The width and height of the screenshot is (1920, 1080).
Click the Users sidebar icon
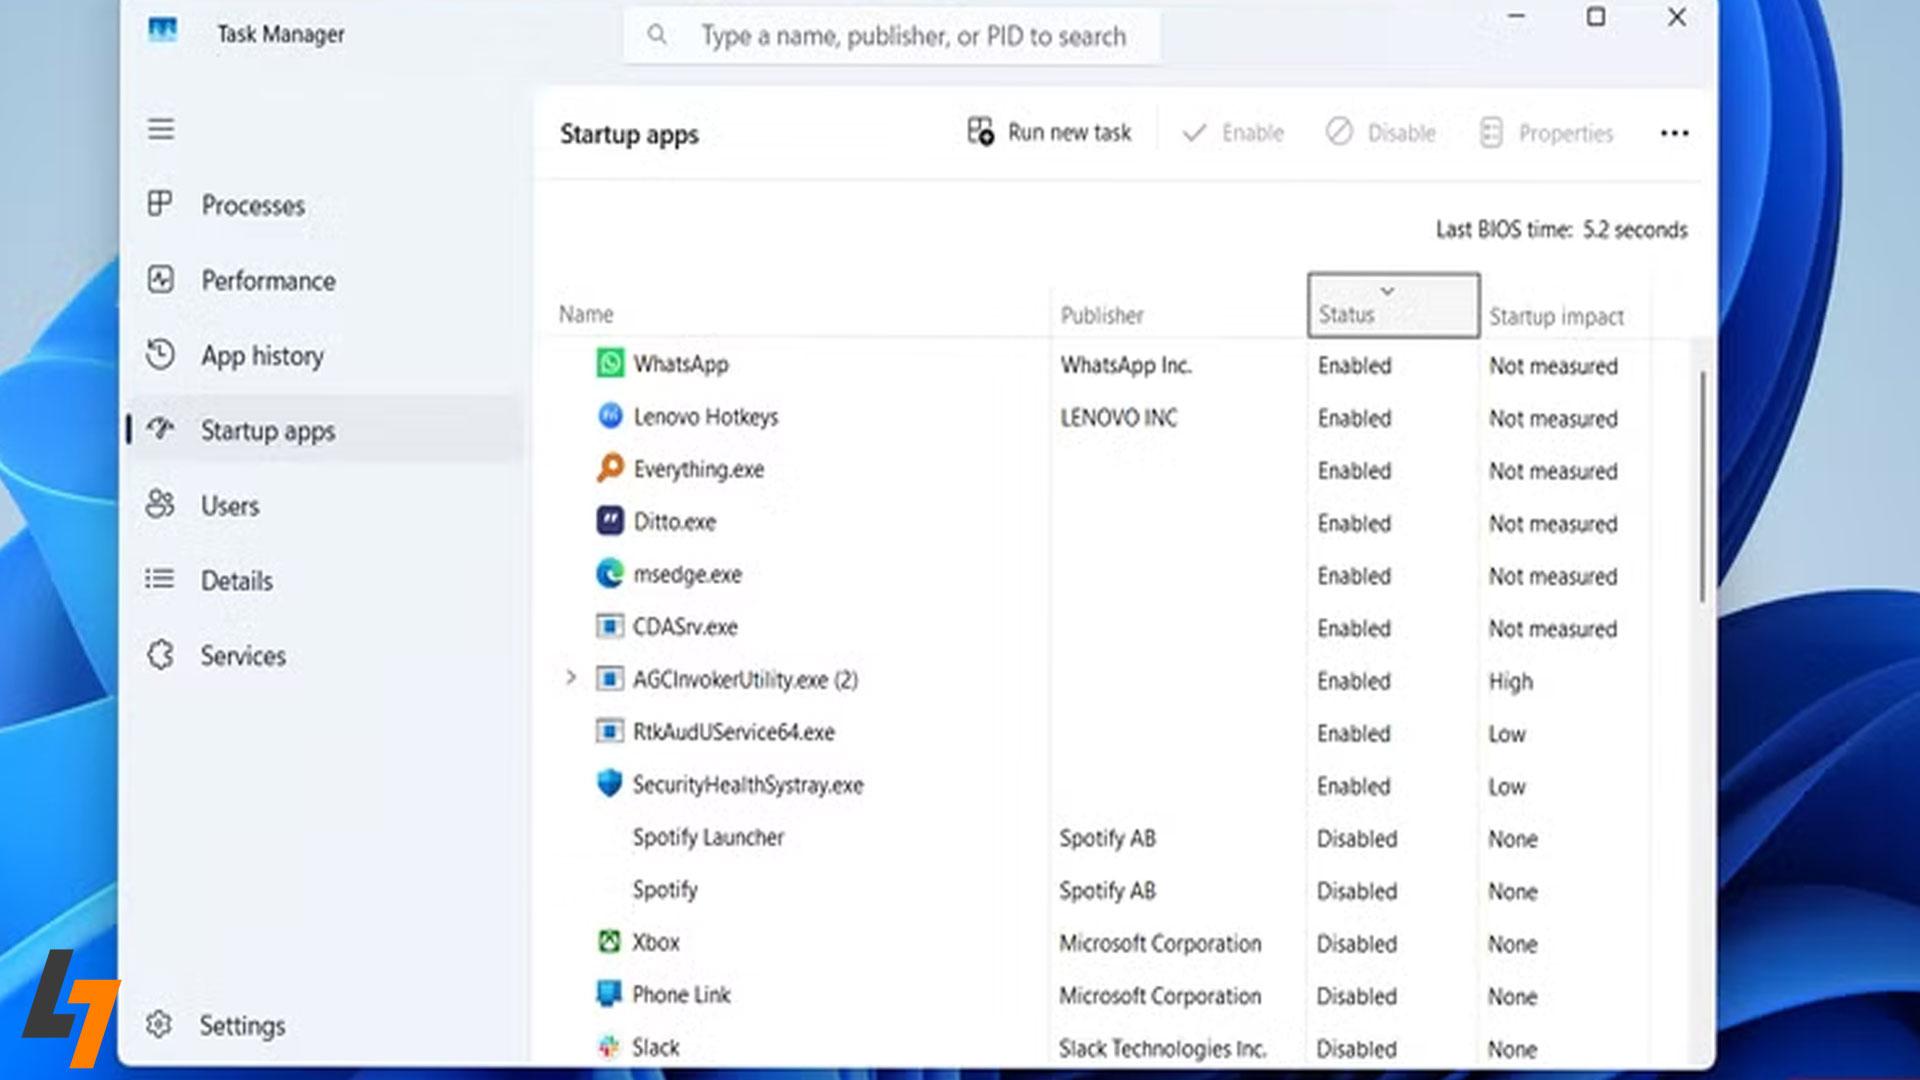coord(160,504)
